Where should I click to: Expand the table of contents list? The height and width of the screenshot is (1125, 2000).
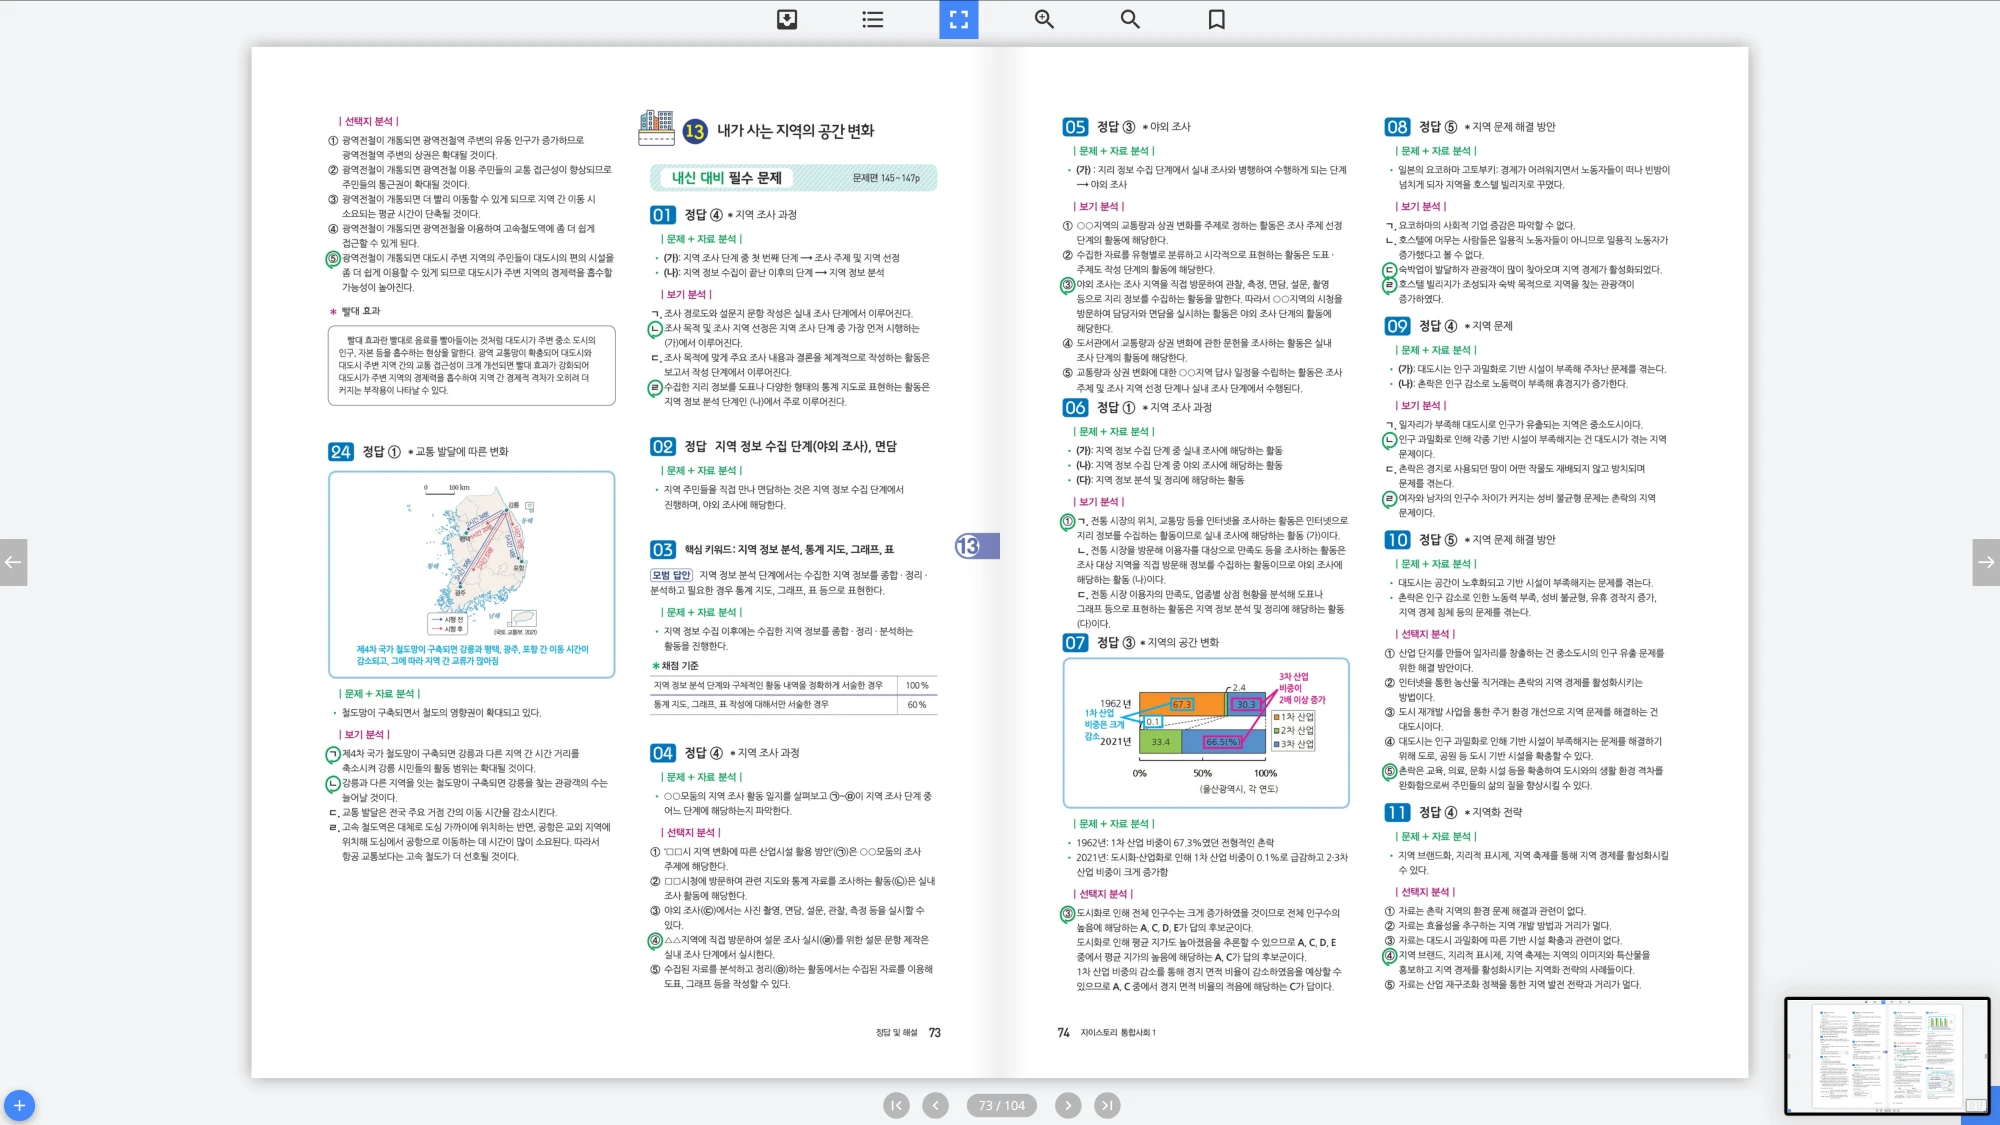point(871,19)
